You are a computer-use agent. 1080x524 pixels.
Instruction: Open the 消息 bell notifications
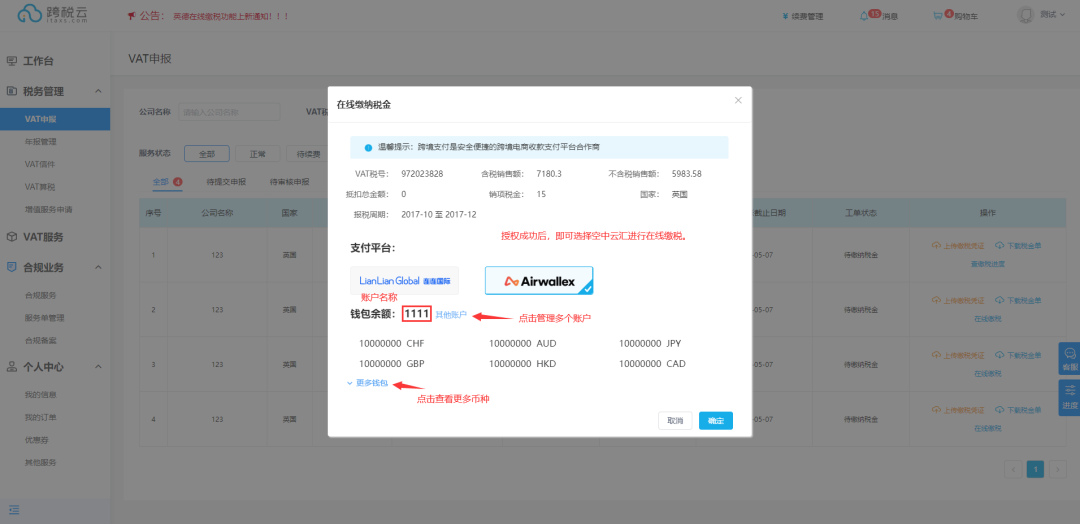click(879, 16)
